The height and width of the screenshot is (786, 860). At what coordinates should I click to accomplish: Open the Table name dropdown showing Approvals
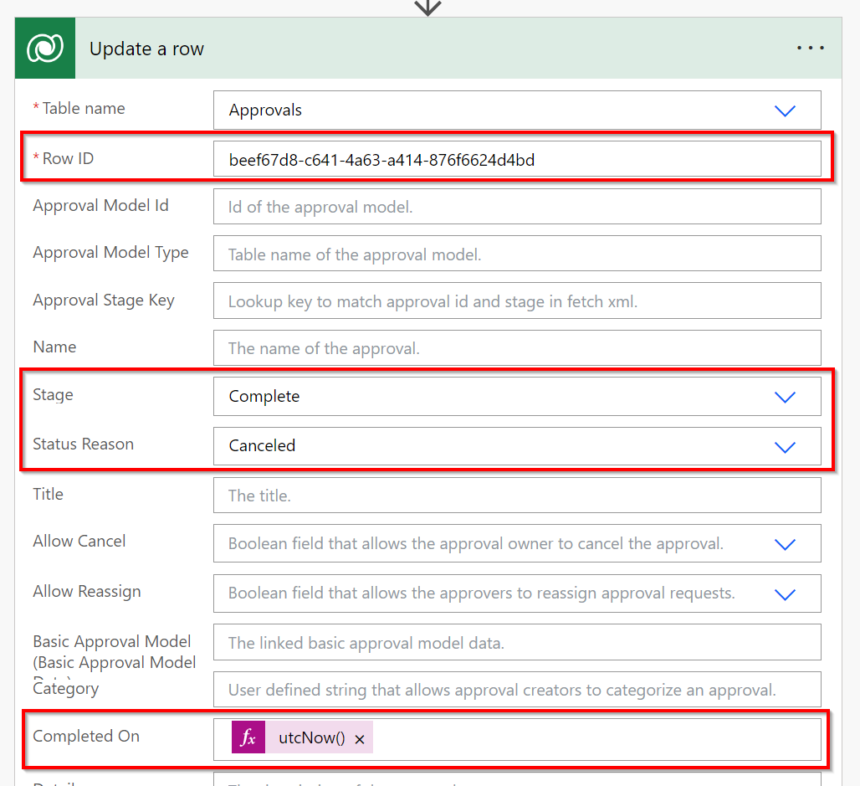pos(785,110)
